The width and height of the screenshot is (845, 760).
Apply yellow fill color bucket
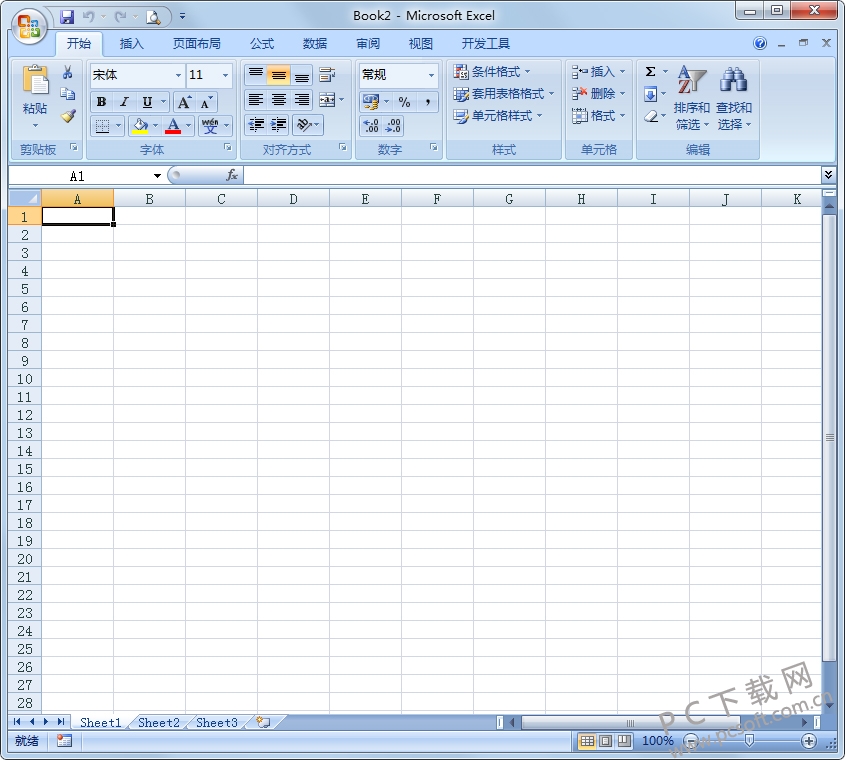pyautogui.click(x=140, y=126)
